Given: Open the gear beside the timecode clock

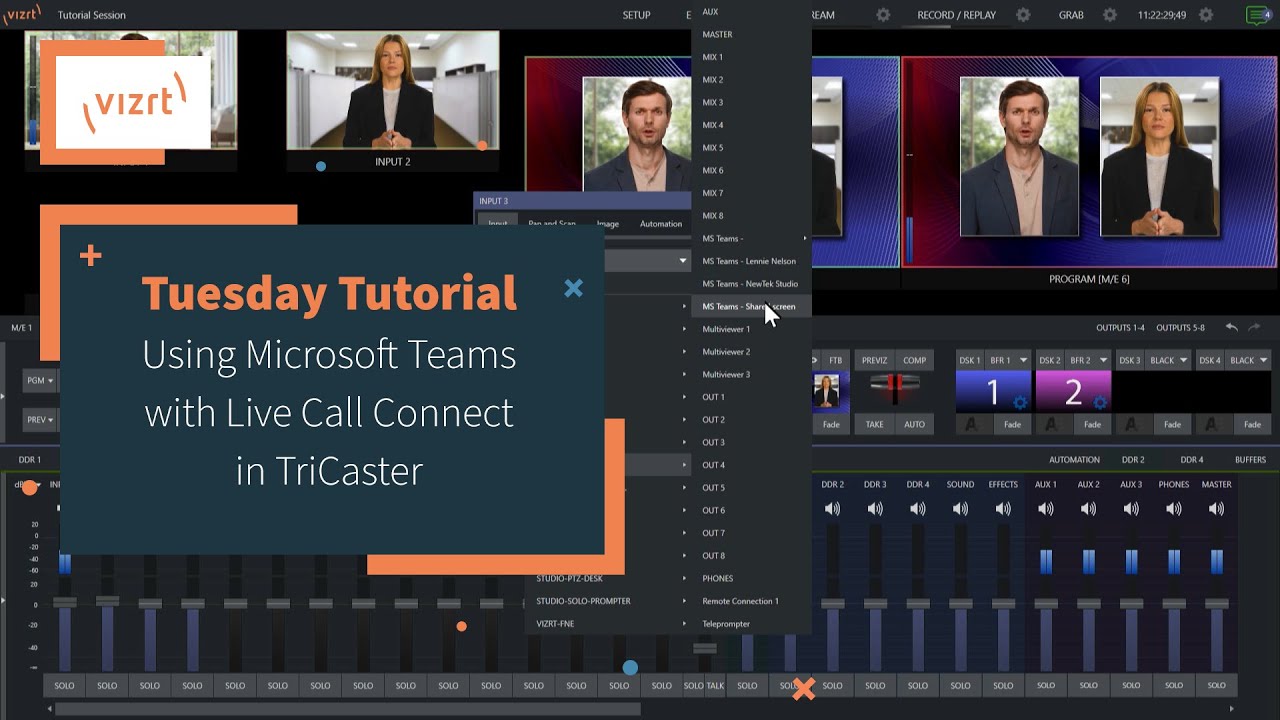Looking at the screenshot, I should 1206,15.
